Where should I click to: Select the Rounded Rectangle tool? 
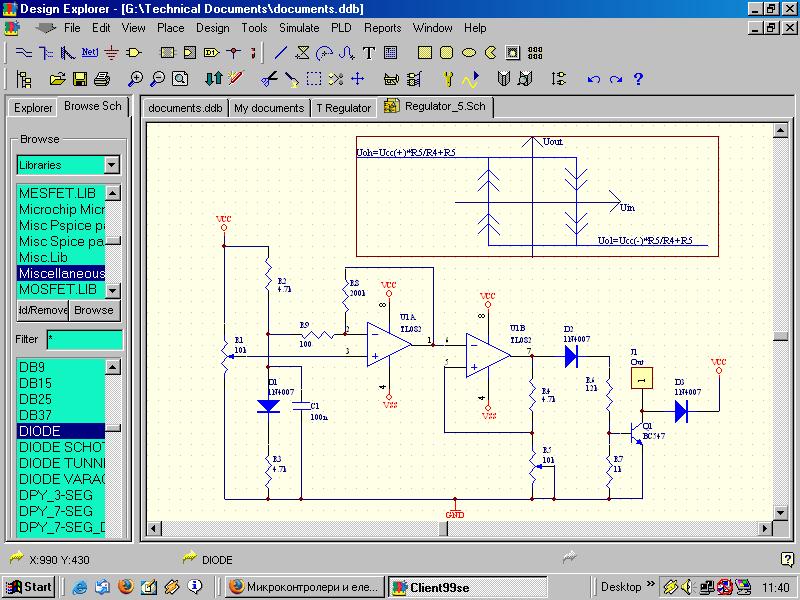point(446,53)
